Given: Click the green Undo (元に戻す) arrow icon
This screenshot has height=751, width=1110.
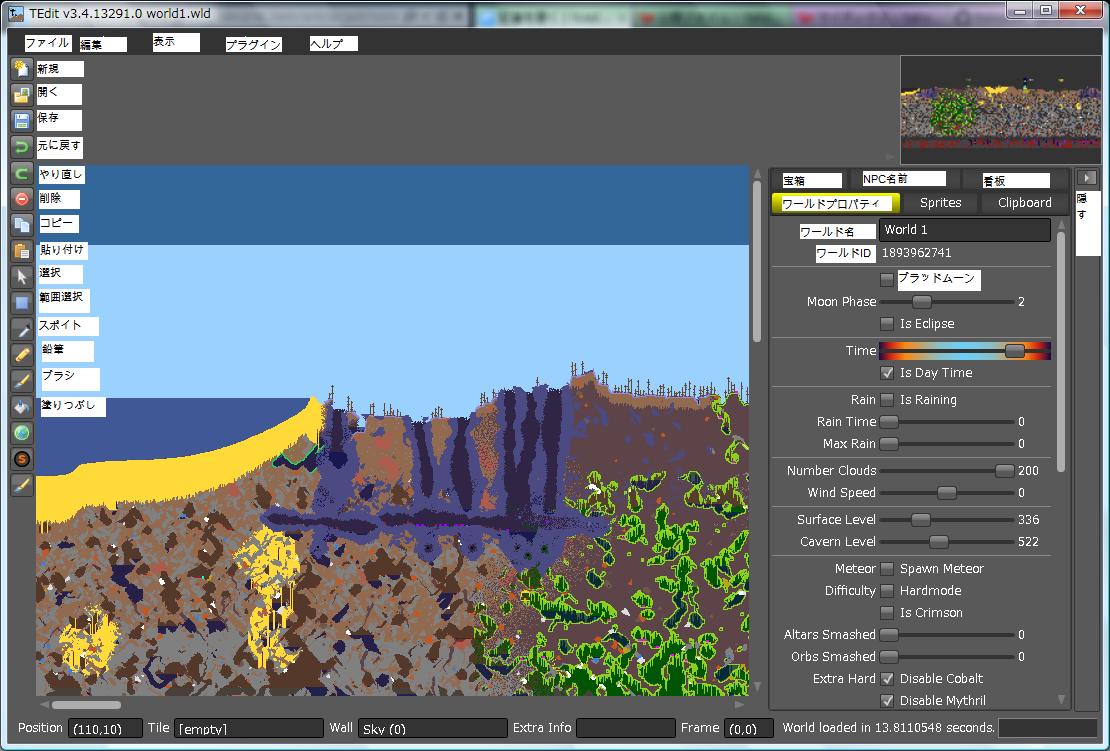Looking at the screenshot, I should [21, 147].
